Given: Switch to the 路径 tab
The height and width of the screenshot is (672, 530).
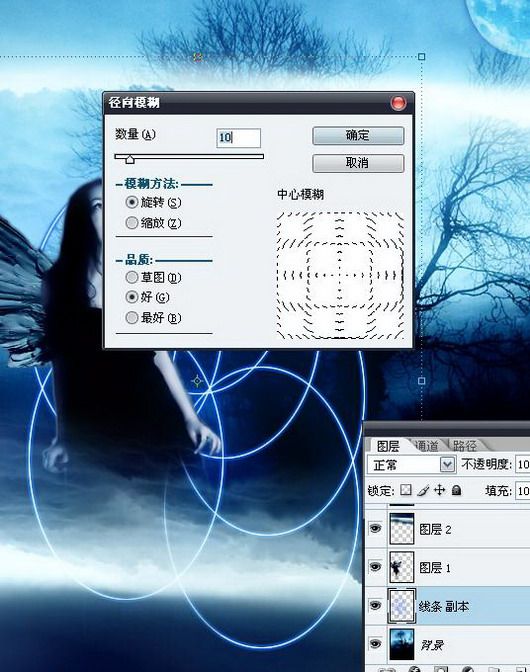Looking at the screenshot, I should pos(464,446).
